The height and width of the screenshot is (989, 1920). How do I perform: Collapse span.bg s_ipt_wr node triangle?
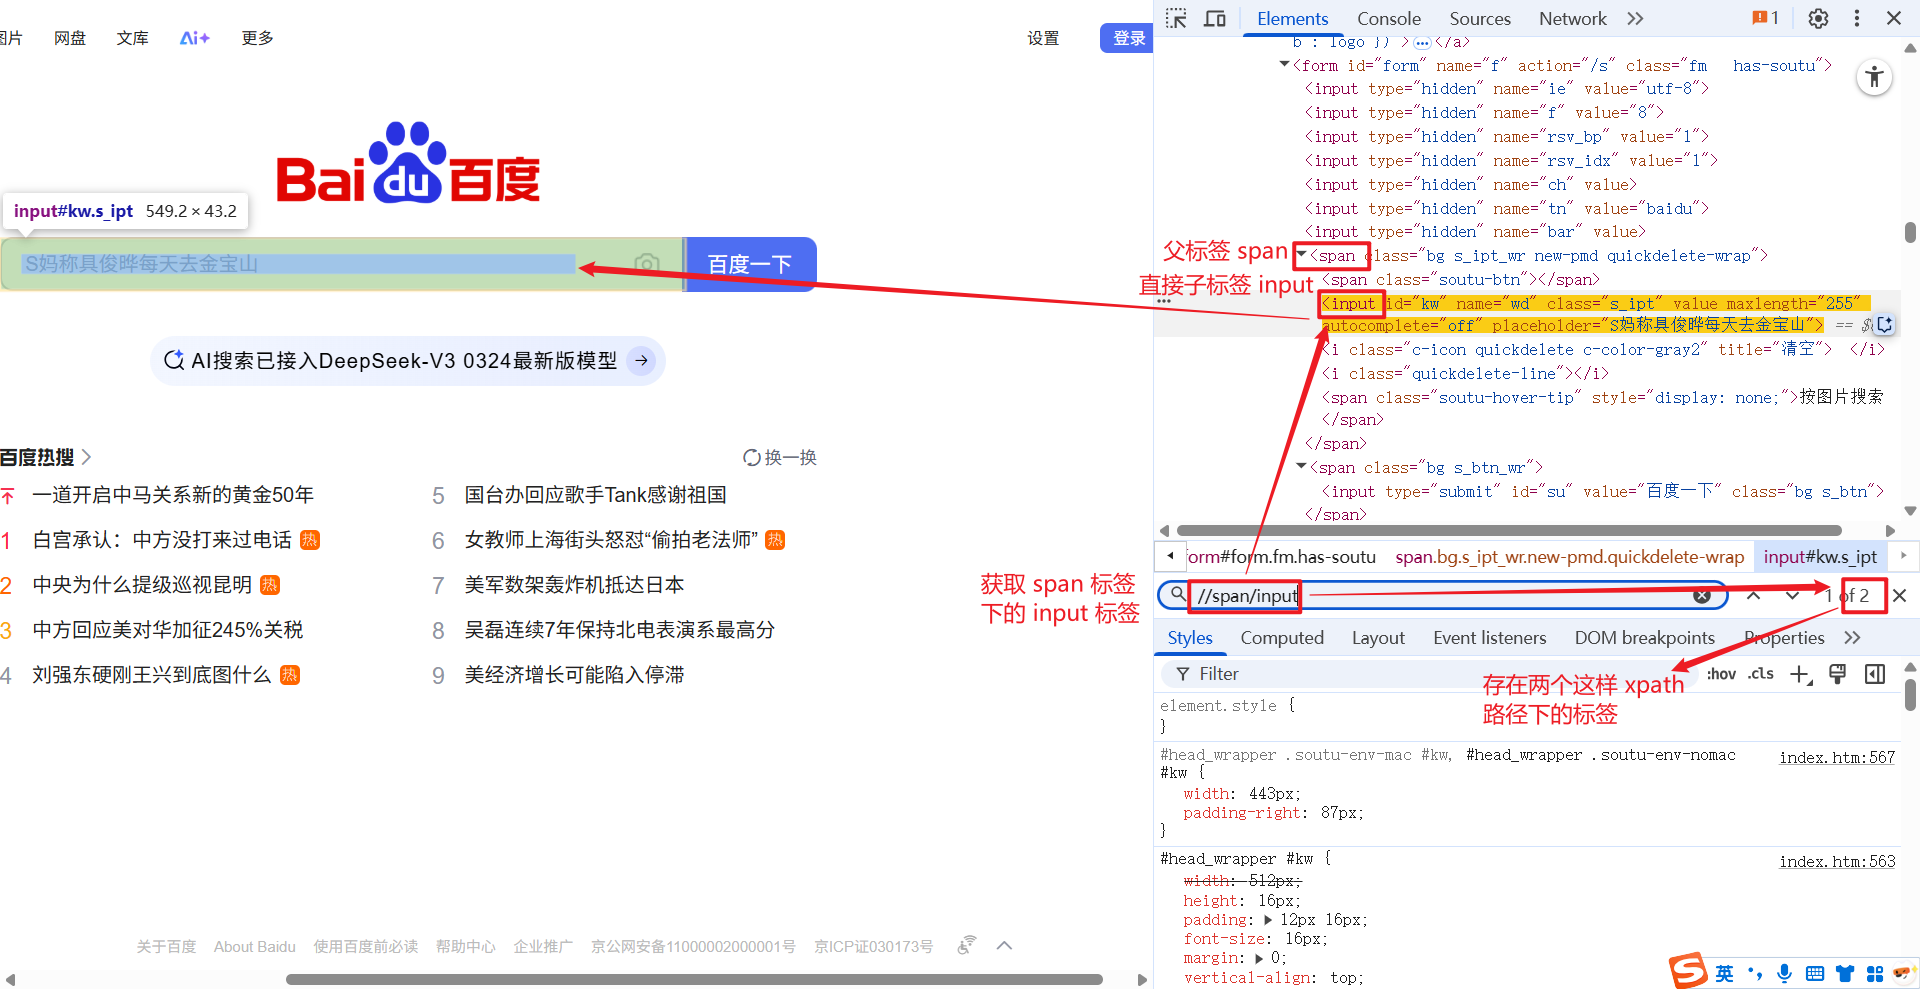tap(1301, 255)
